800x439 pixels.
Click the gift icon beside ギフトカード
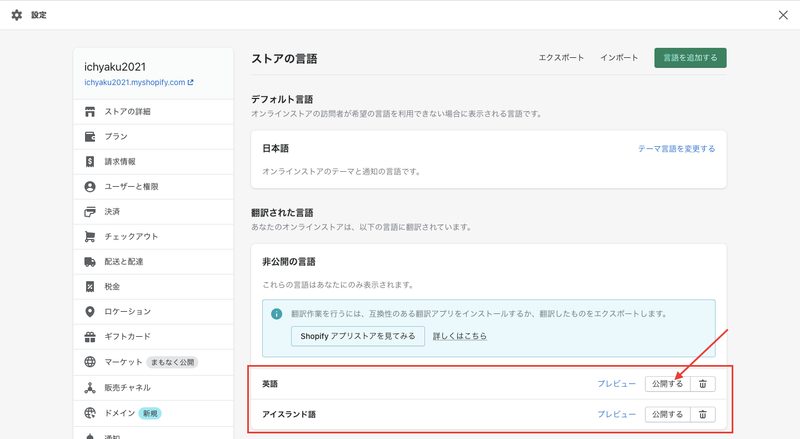point(90,336)
